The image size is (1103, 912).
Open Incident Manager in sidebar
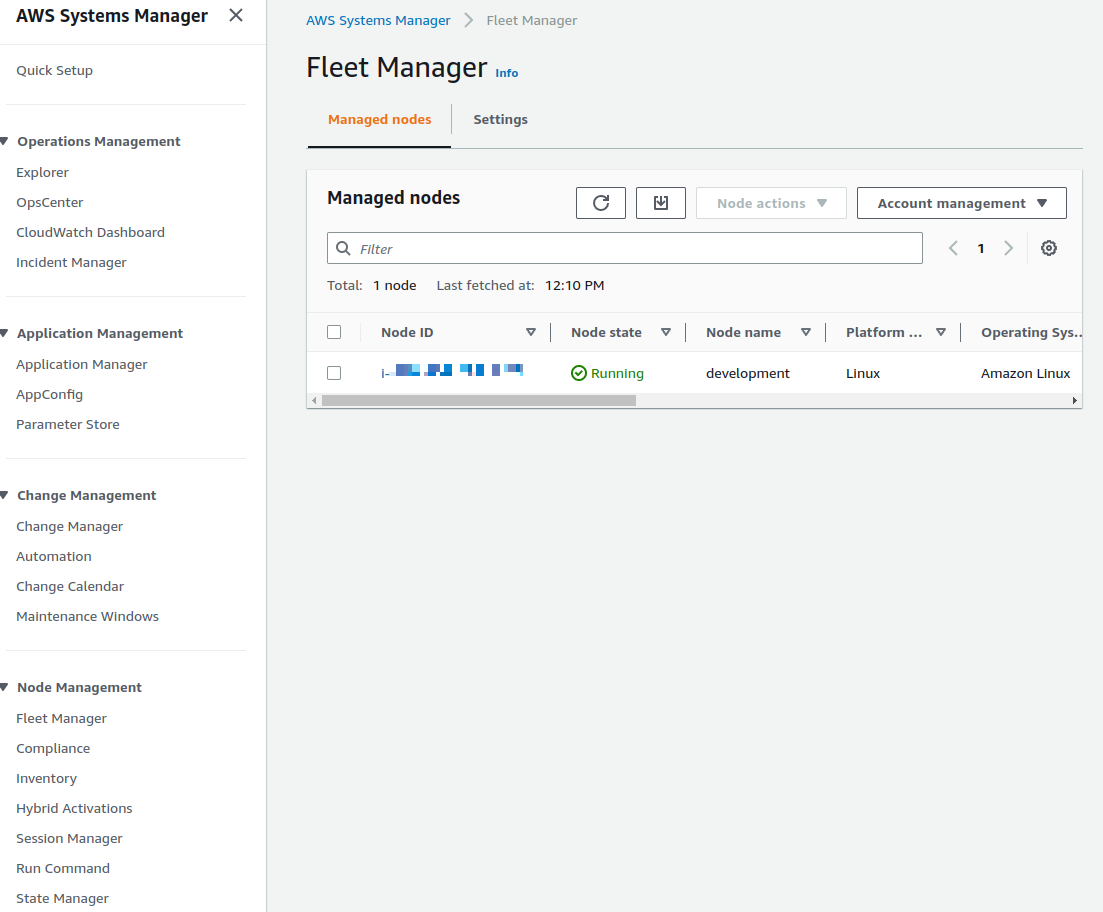click(71, 262)
